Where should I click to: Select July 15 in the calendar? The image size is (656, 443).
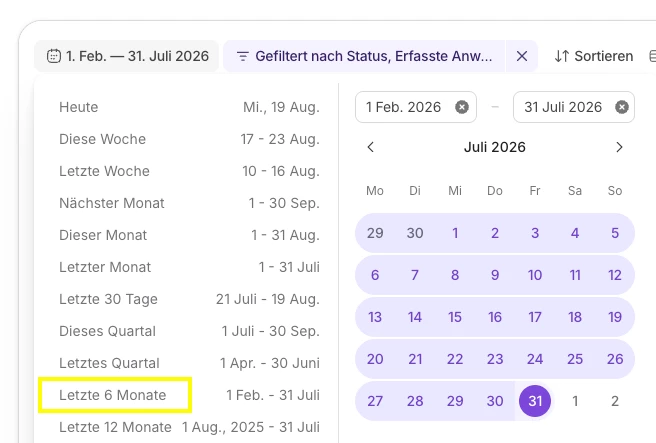coord(455,317)
